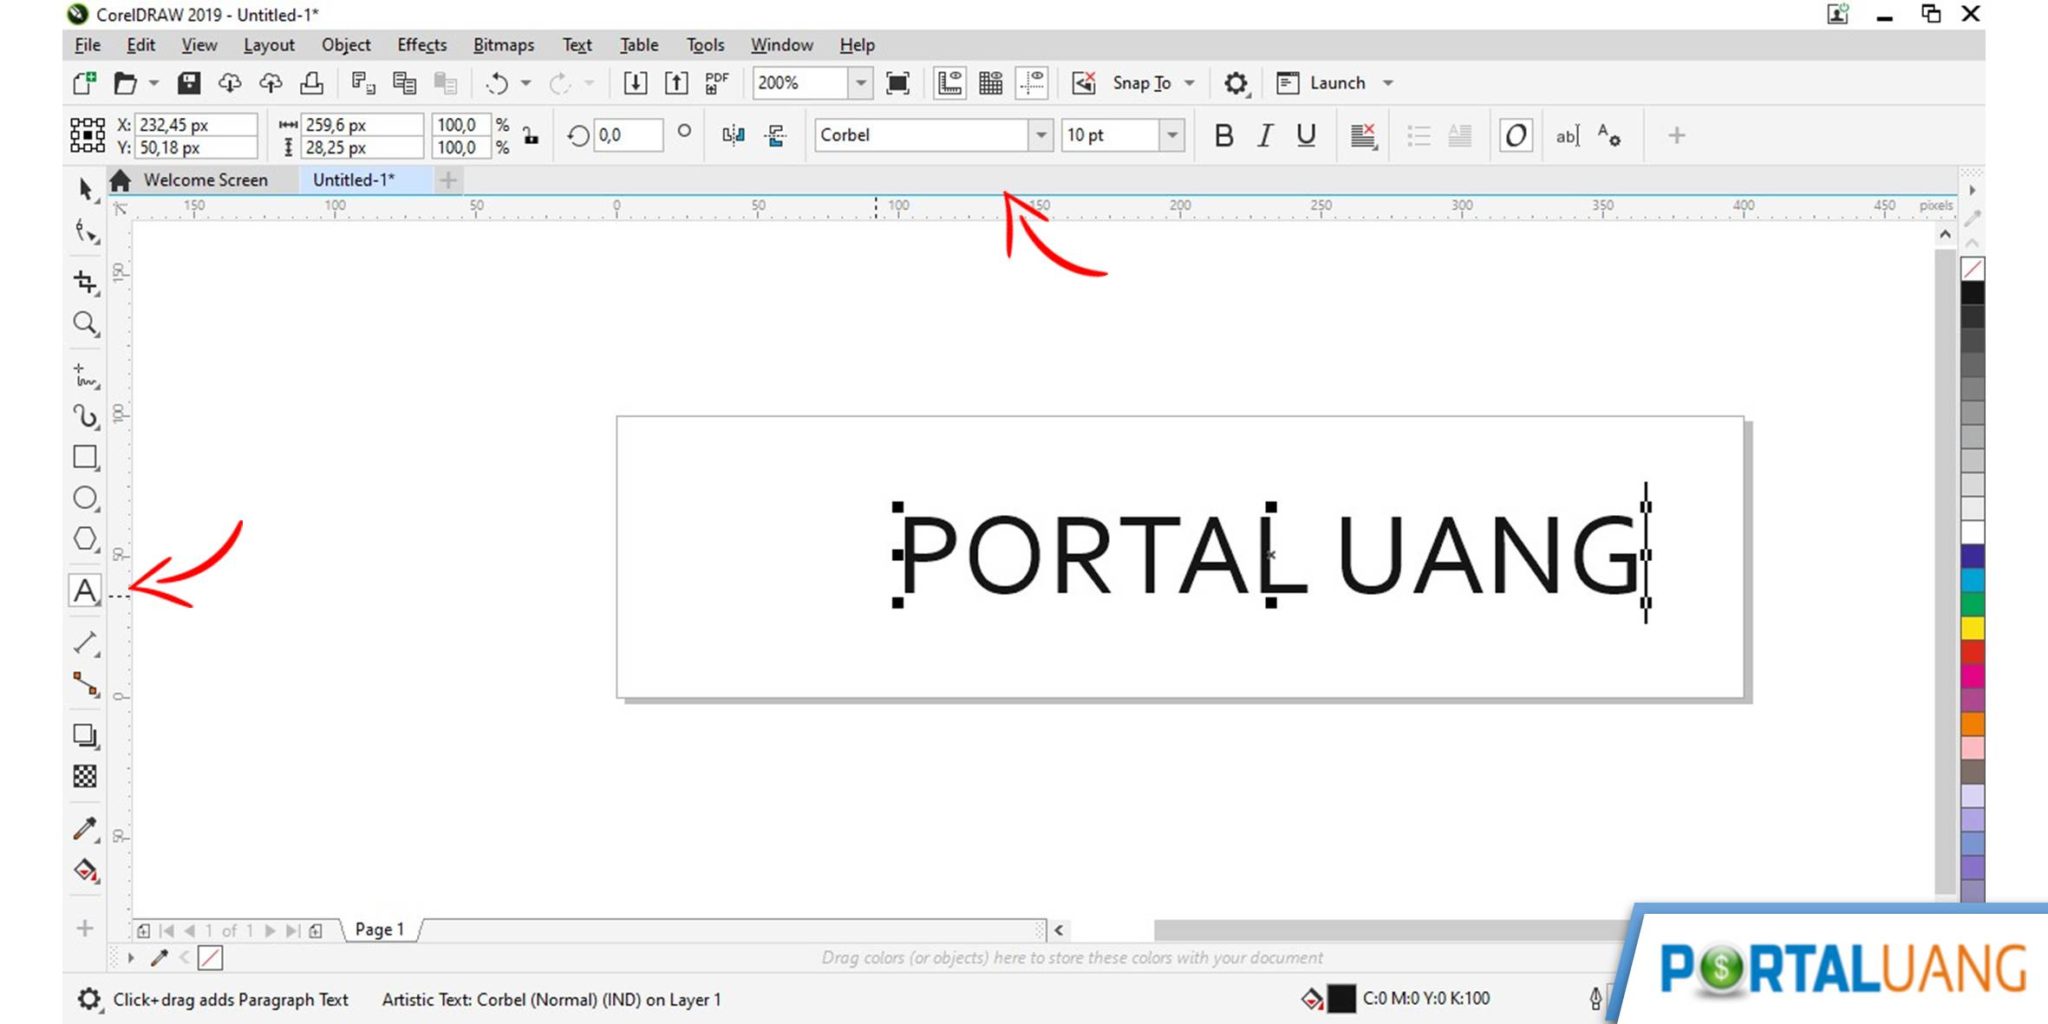Expand the Undo history dropdown
The height and width of the screenshot is (1024, 2048).
[x=526, y=83]
